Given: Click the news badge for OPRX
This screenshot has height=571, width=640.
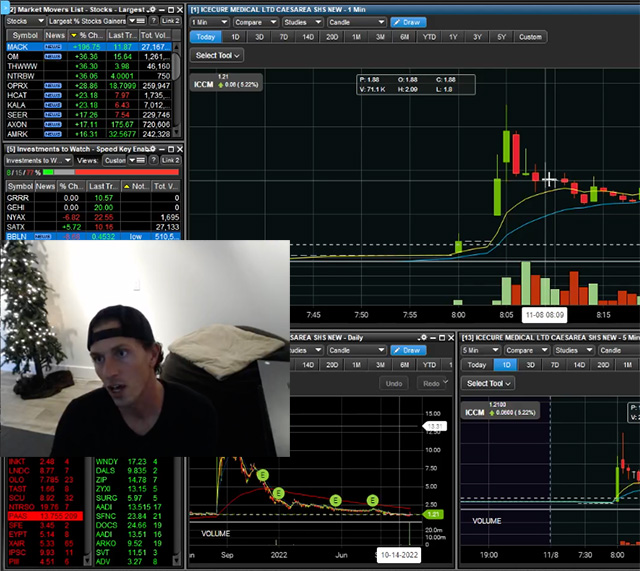Looking at the screenshot, I should coord(53,86).
